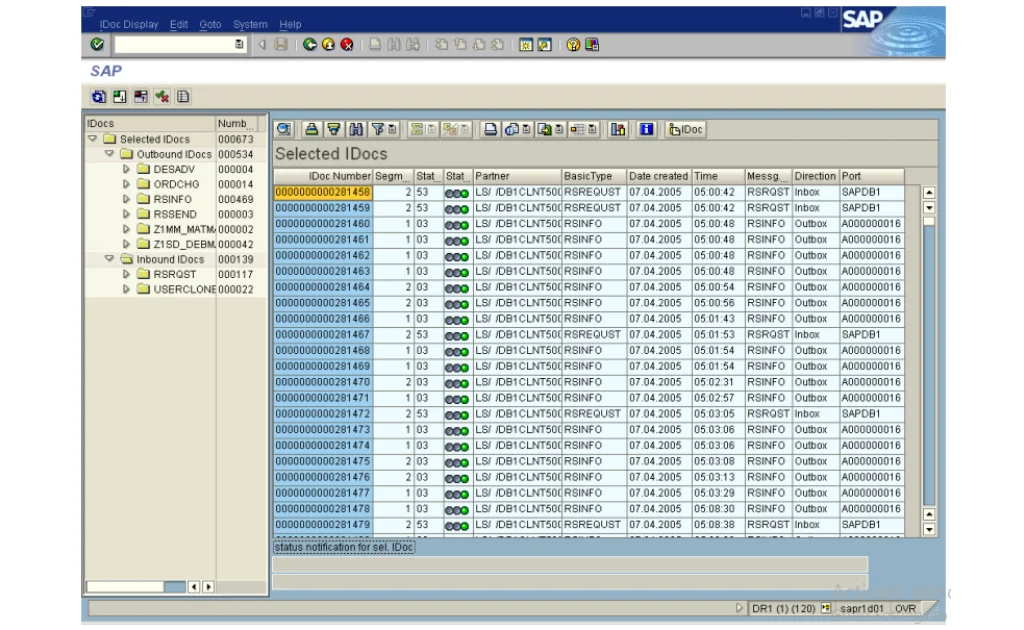Click the BasicType column header

coord(594,176)
